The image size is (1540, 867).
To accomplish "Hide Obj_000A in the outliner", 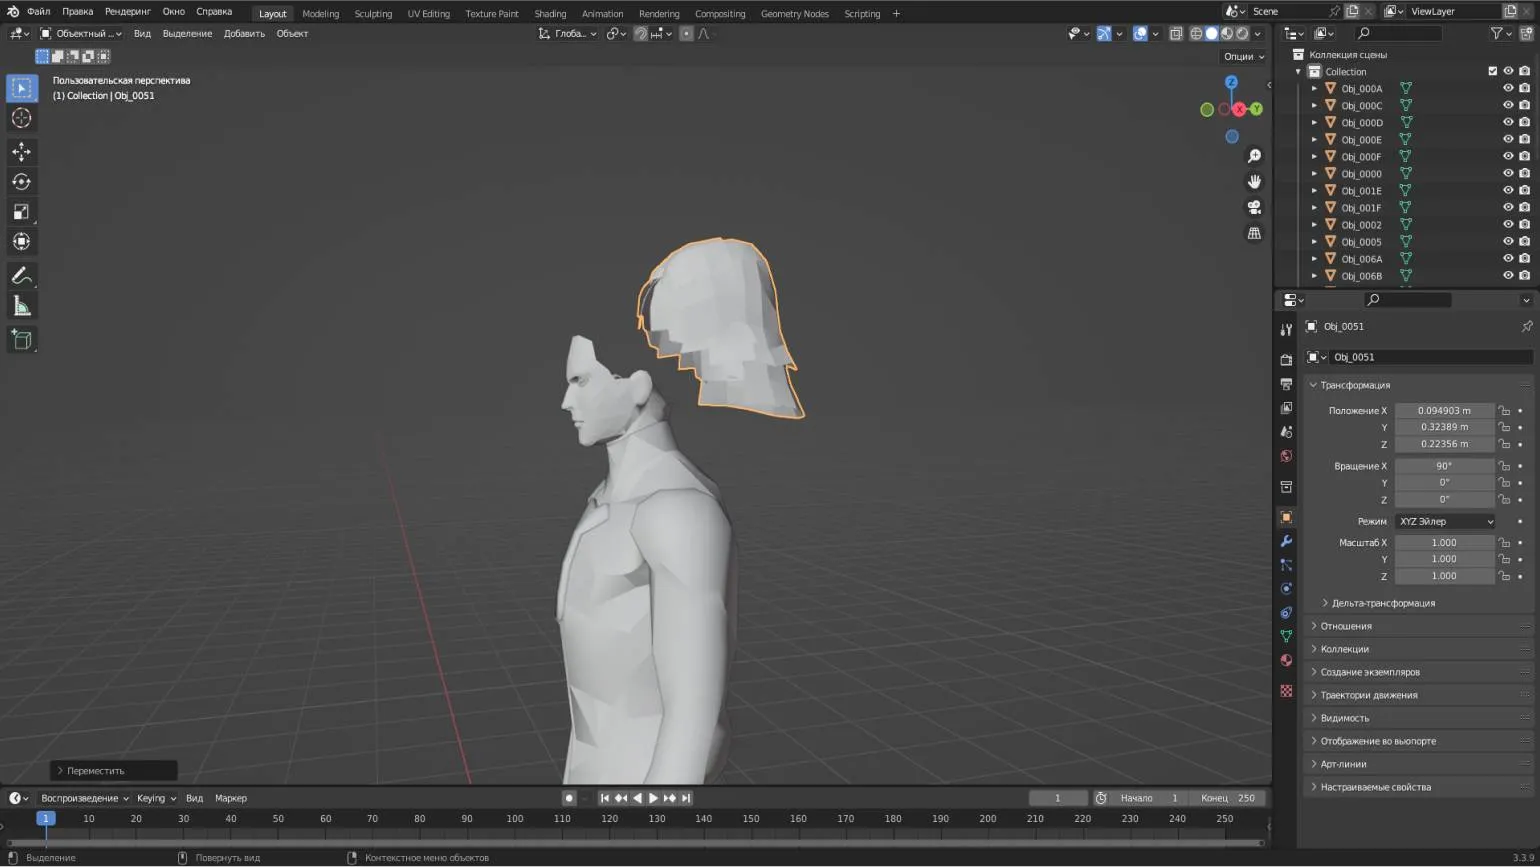I will pyautogui.click(x=1508, y=88).
